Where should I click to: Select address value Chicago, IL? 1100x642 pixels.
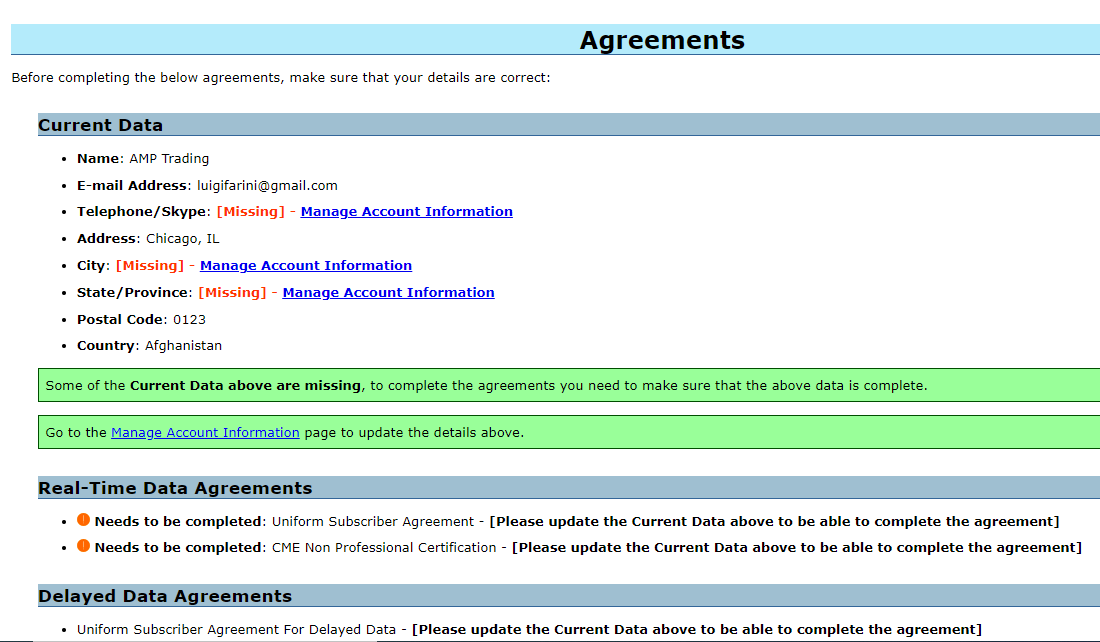pyautogui.click(x=182, y=239)
